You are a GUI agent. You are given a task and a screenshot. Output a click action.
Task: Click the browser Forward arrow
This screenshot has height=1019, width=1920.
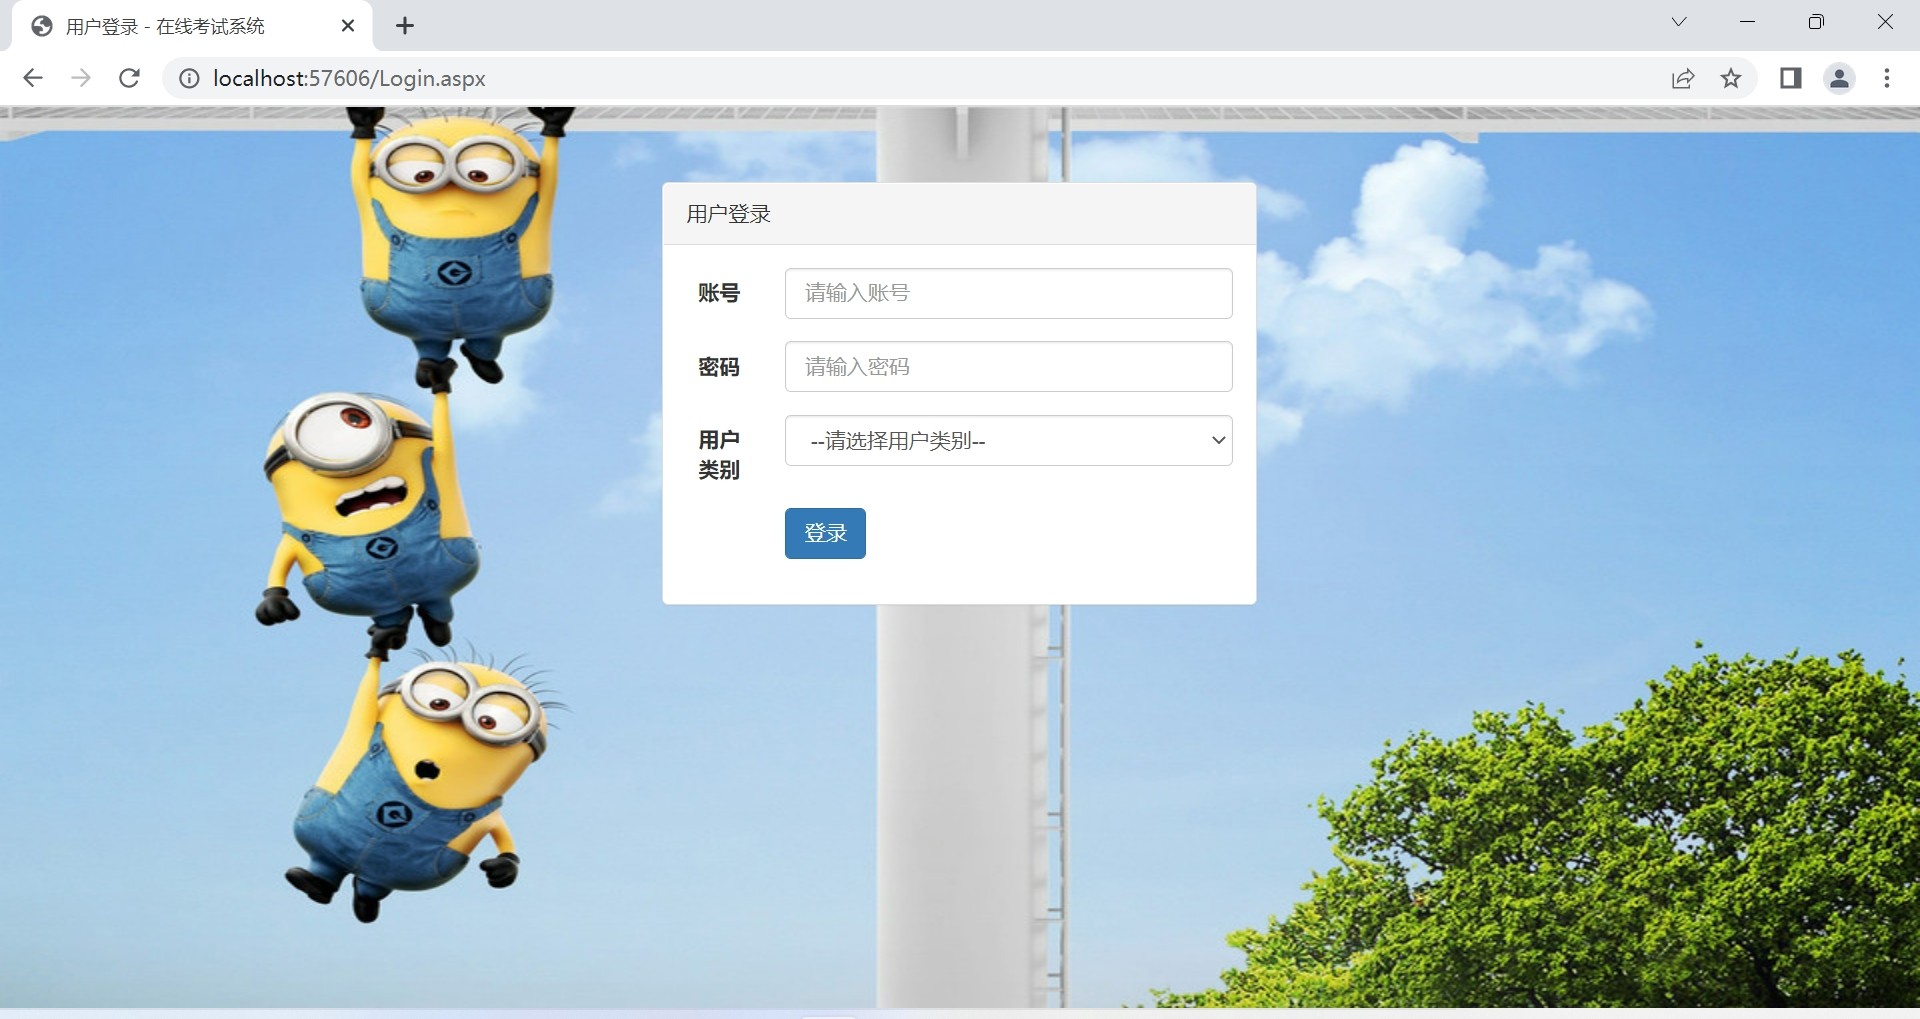(x=81, y=78)
